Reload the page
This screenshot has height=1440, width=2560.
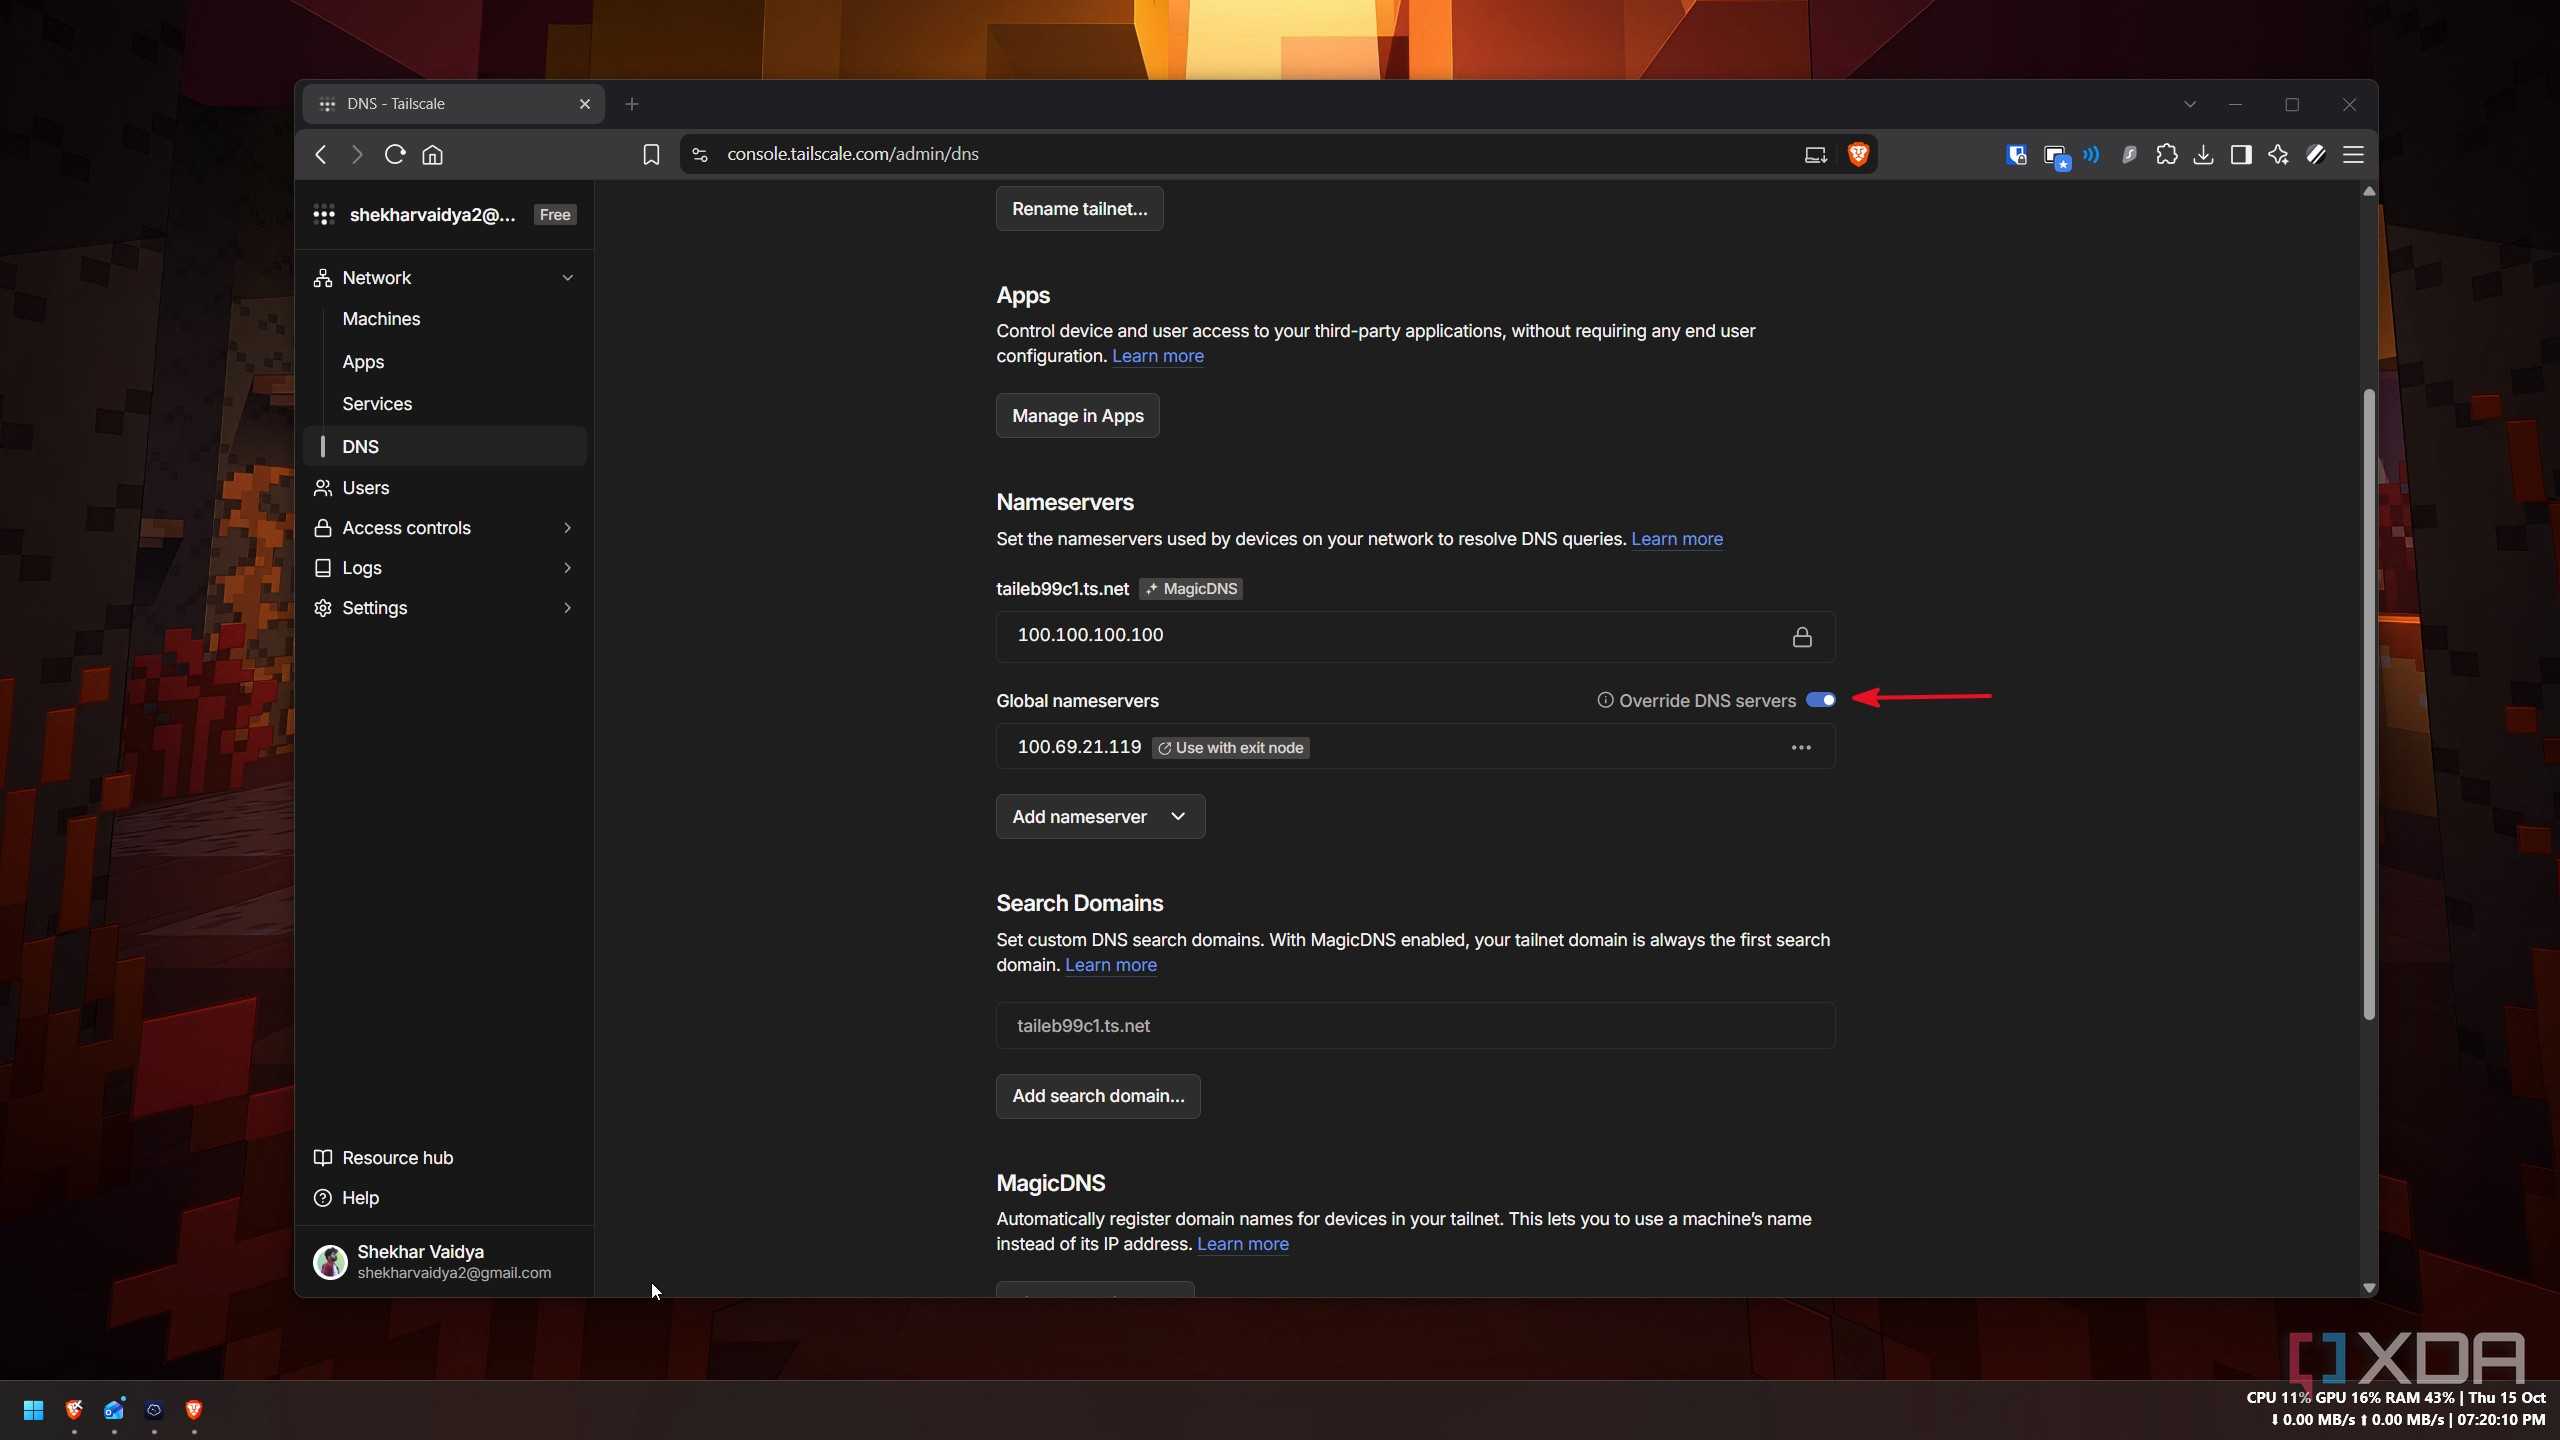(394, 154)
